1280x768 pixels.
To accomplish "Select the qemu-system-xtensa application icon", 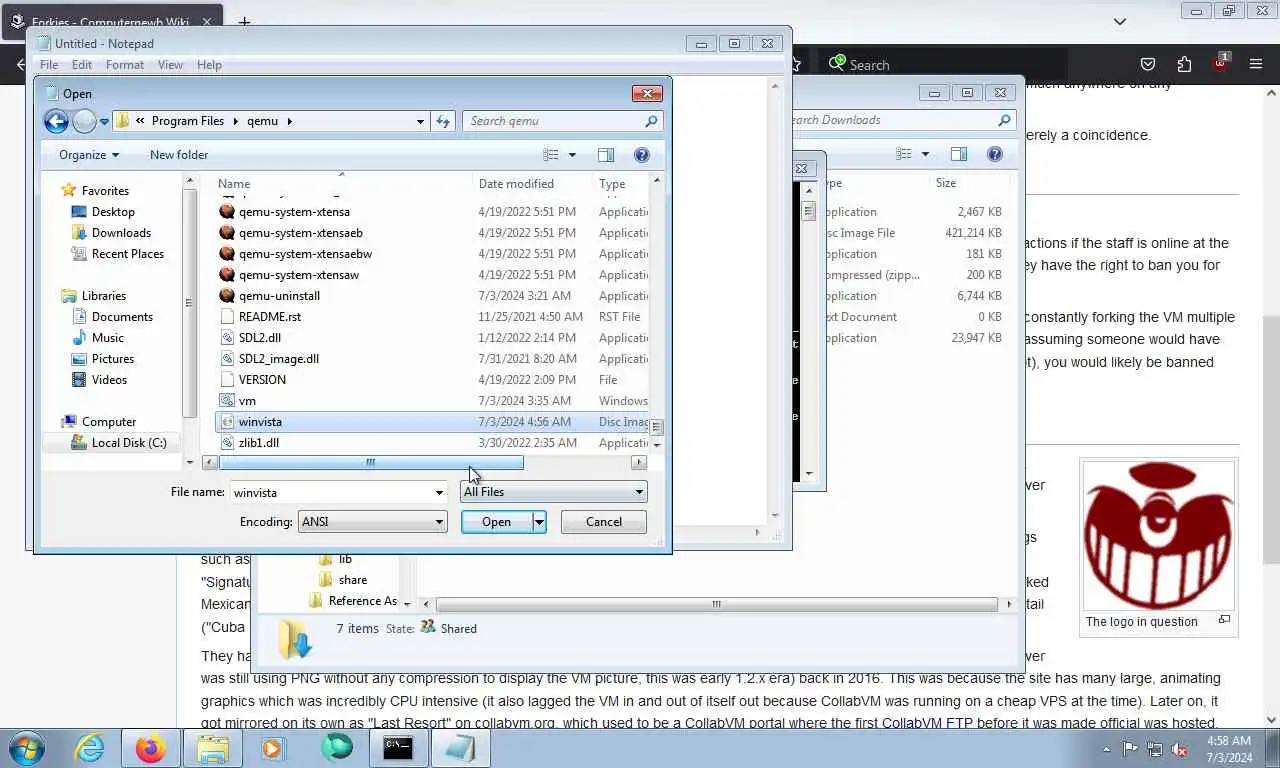I will click(227, 212).
